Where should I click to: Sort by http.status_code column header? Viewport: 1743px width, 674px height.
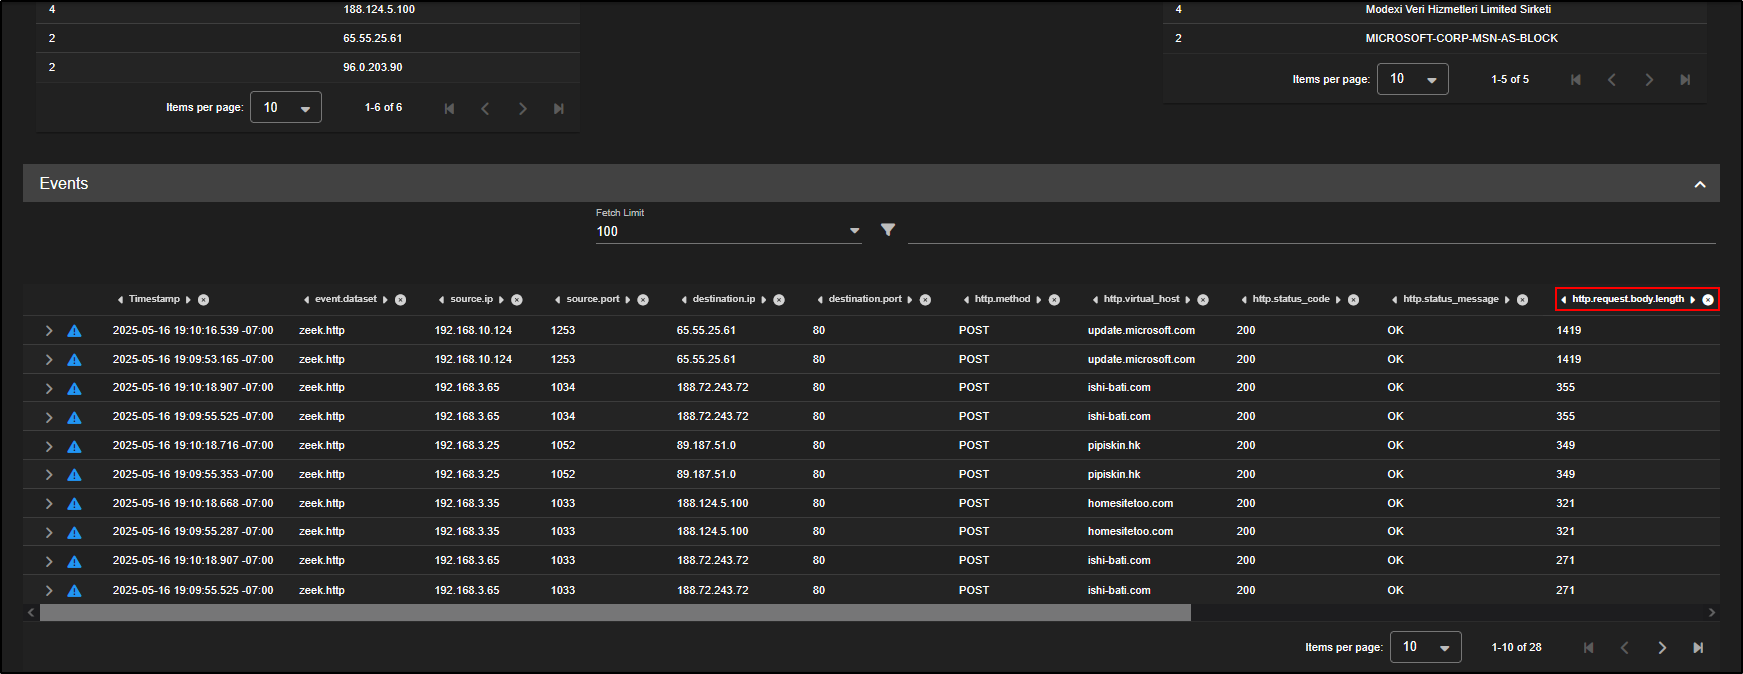[1290, 299]
